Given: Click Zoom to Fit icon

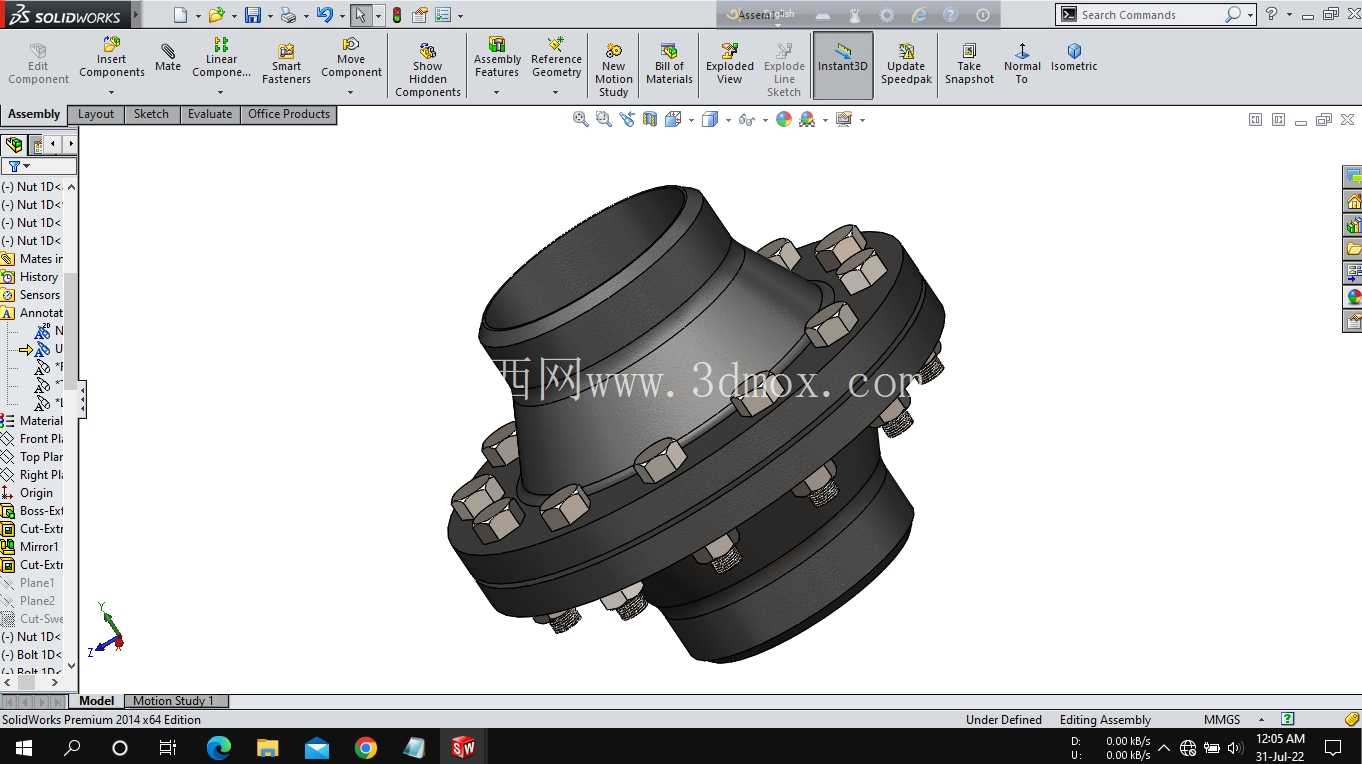Looking at the screenshot, I should [x=580, y=119].
